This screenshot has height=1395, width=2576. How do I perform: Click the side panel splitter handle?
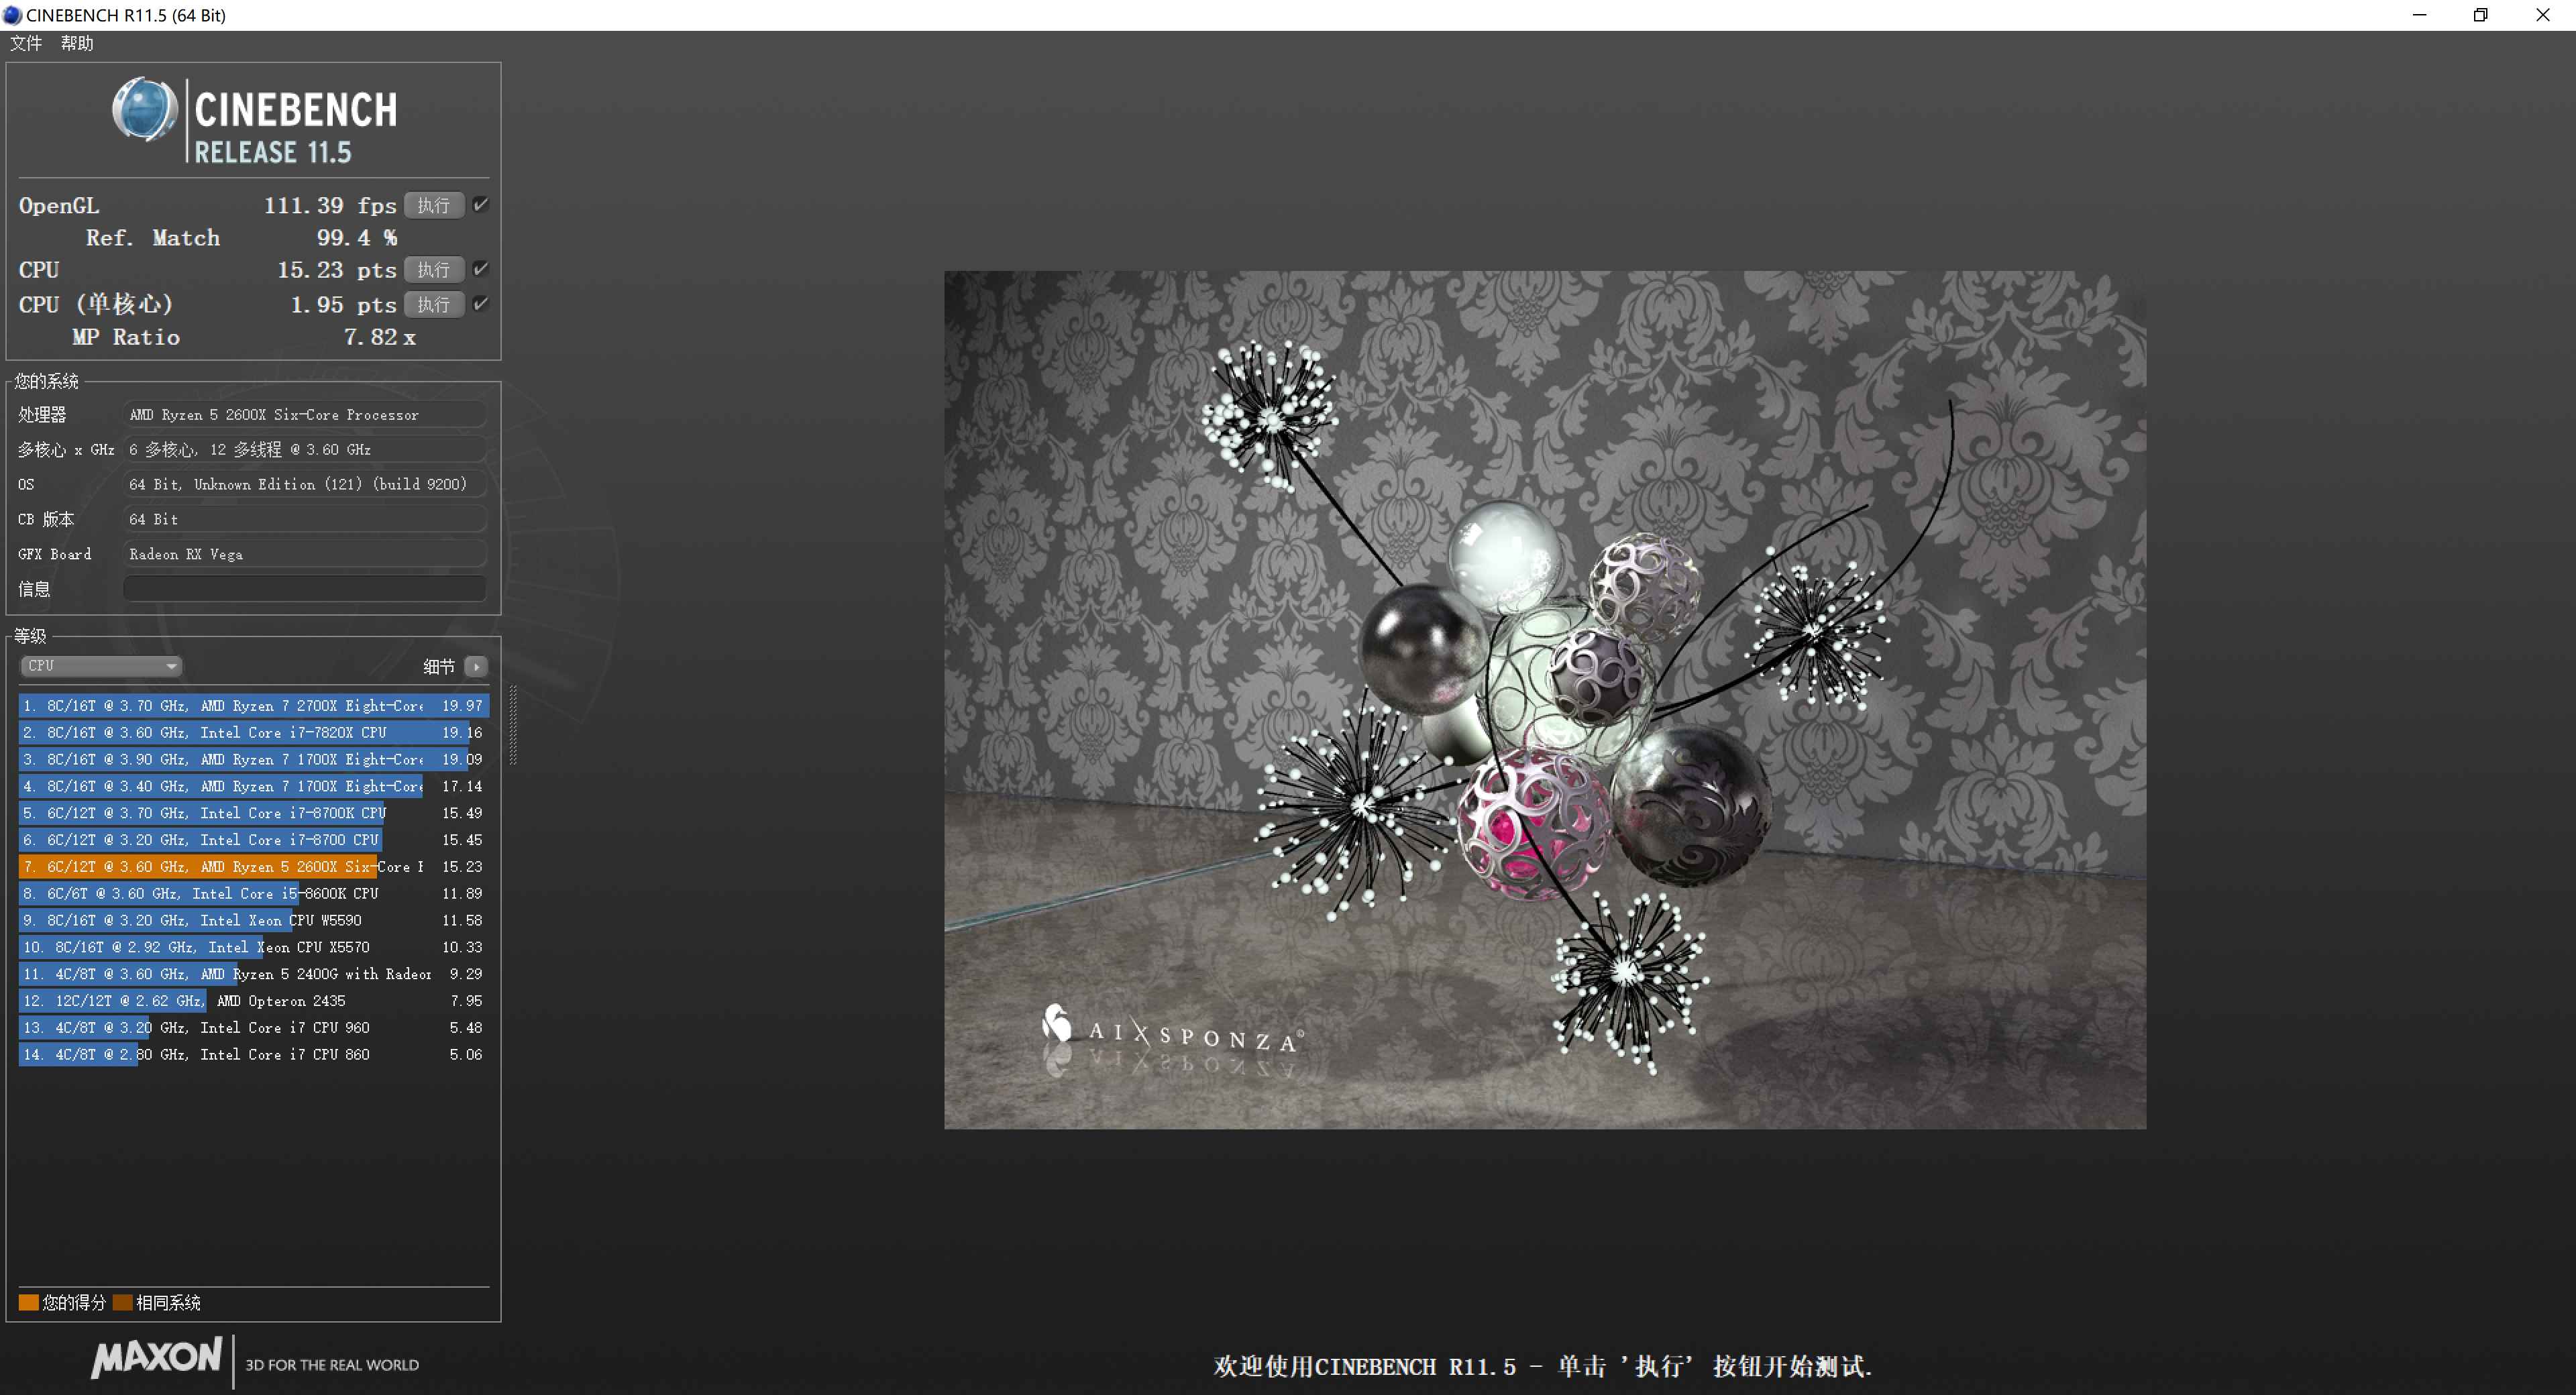(x=514, y=725)
